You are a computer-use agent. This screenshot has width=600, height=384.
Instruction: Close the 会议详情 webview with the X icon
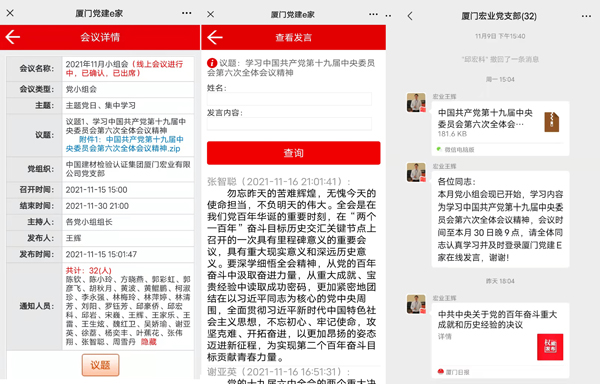[x=10, y=13]
